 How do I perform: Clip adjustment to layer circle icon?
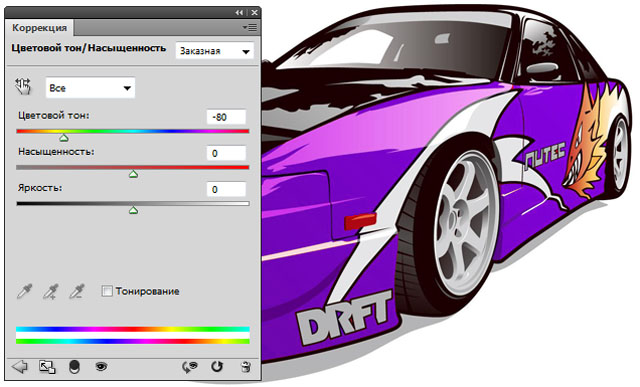(74, 367)
